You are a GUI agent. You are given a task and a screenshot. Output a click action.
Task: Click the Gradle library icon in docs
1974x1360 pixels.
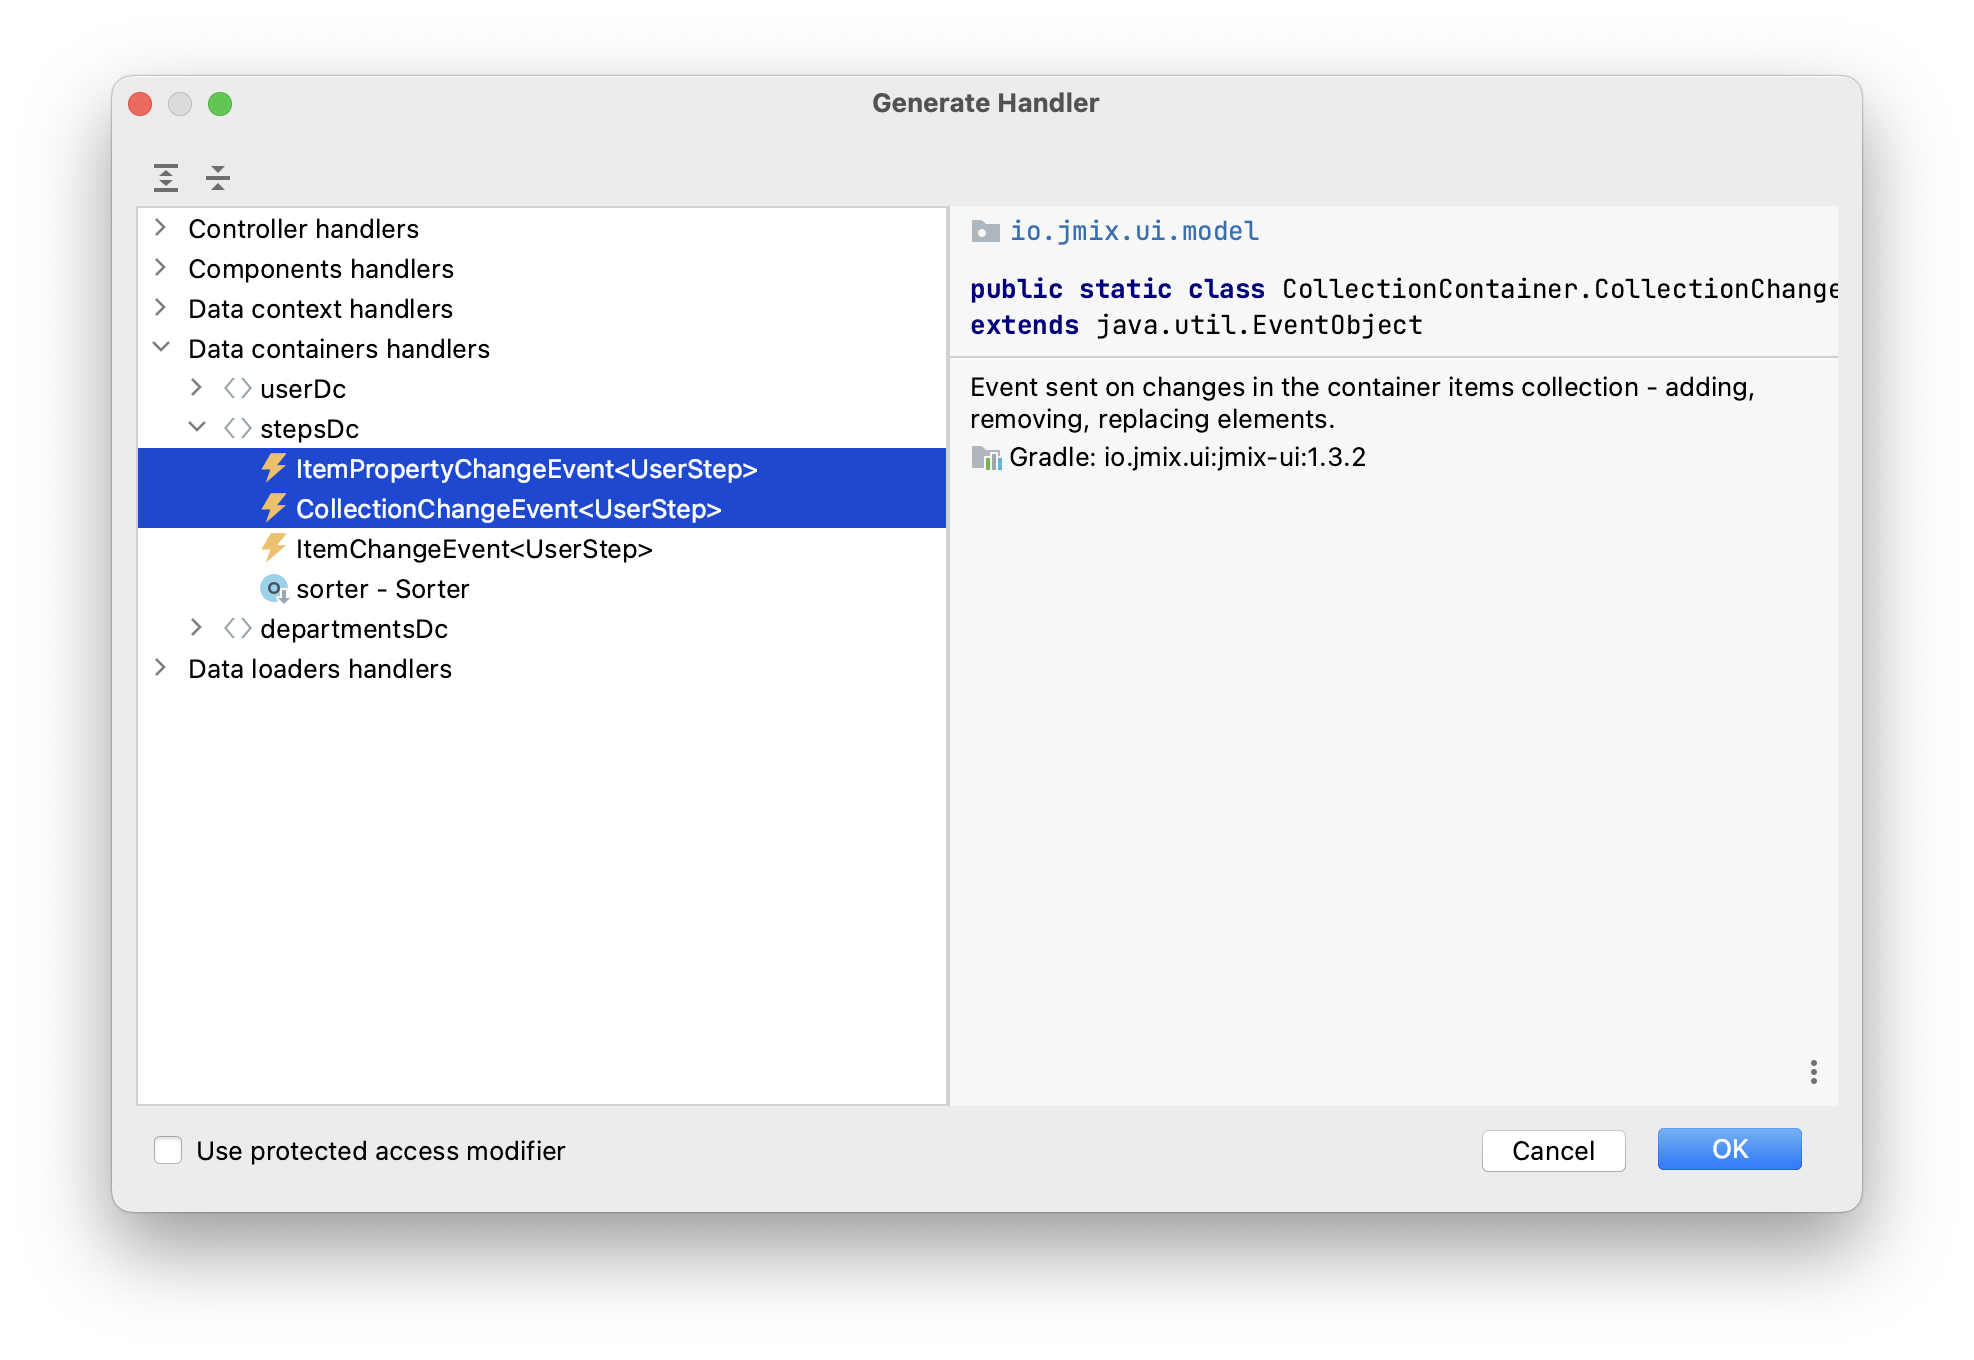(986, 458)
